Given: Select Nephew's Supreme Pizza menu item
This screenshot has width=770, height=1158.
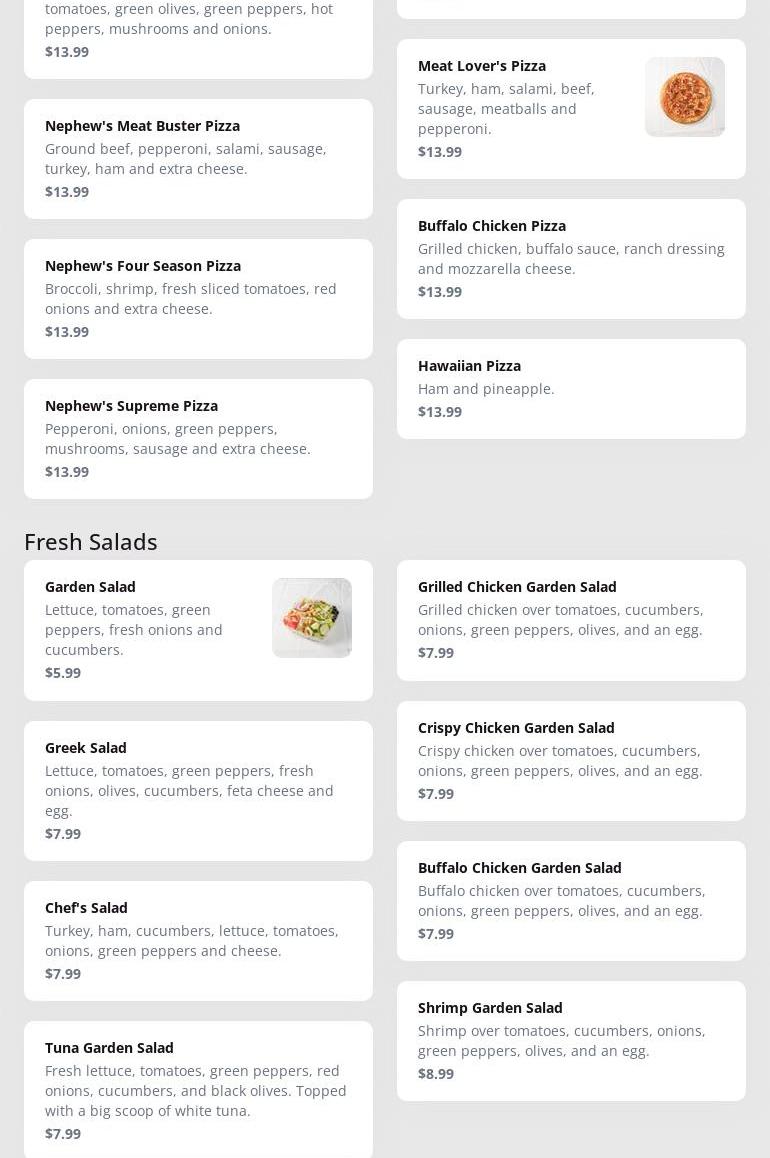Looking at the screenshot, I should click(198, 439).
